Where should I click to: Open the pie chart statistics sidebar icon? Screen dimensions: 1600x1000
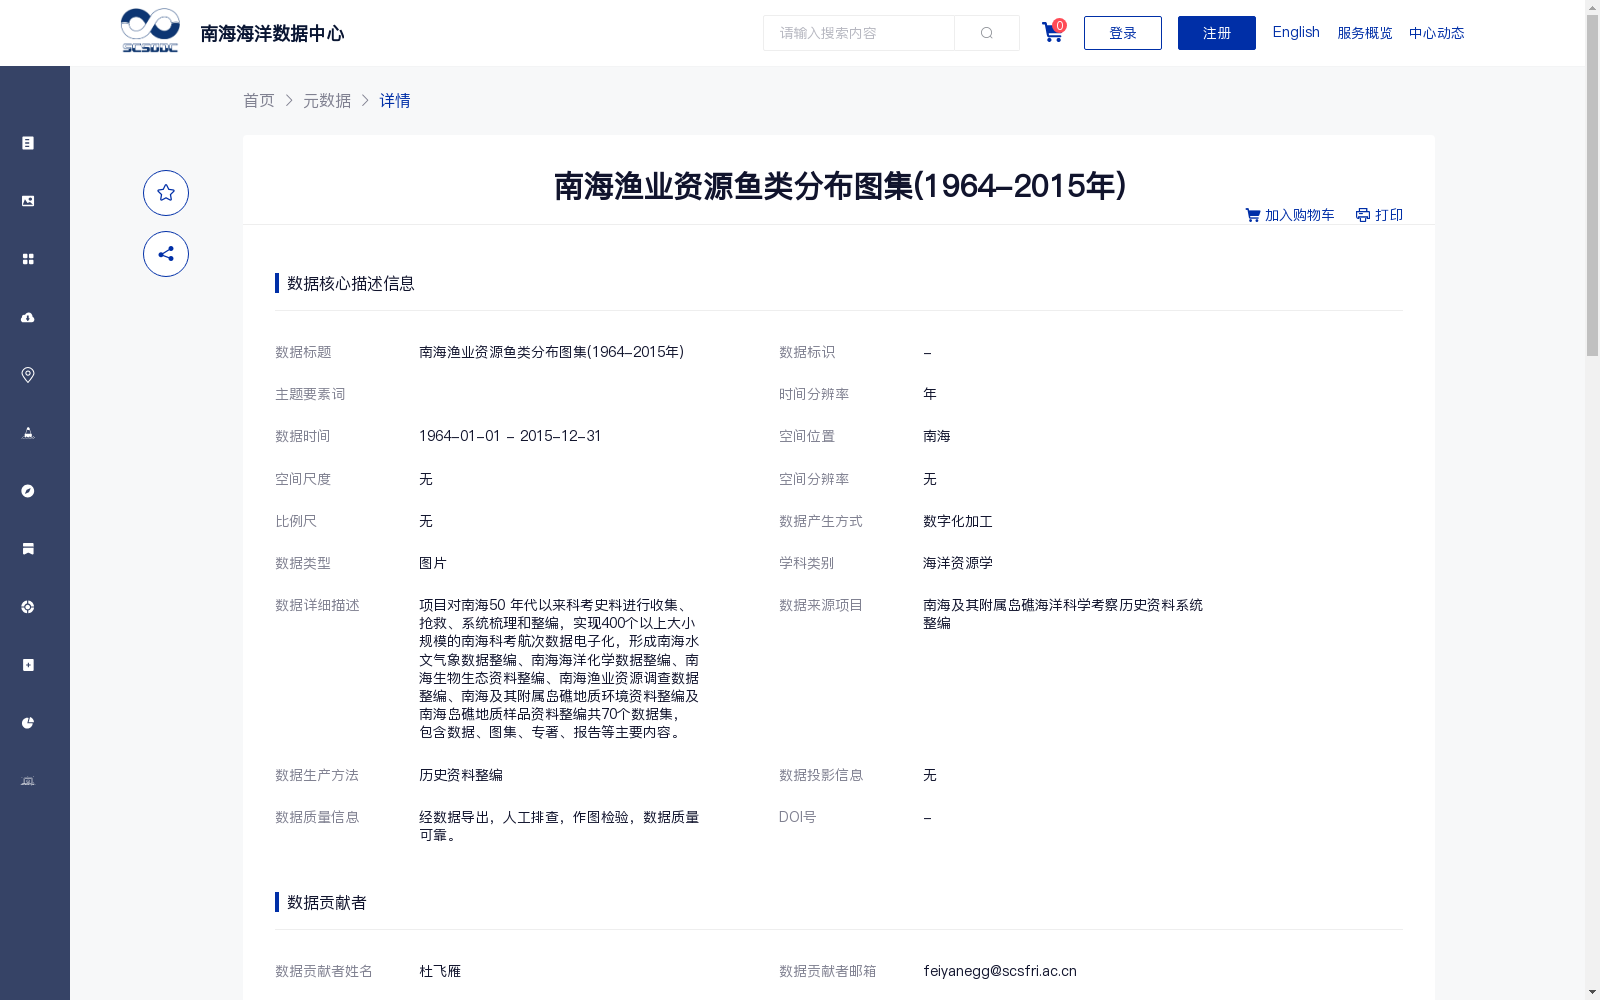(28, 723)
